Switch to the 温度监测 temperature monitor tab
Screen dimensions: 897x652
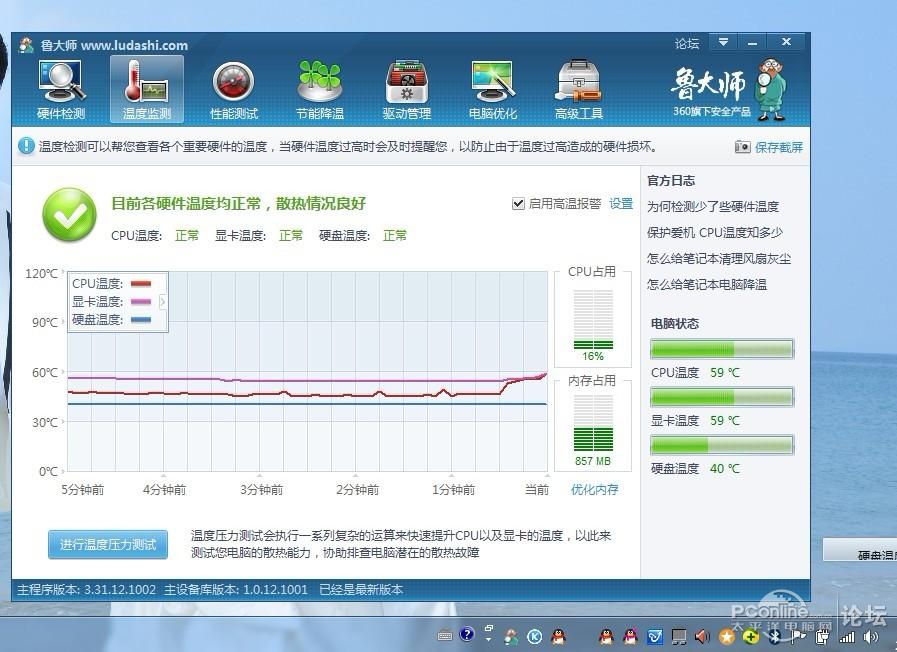coord(147,90)
